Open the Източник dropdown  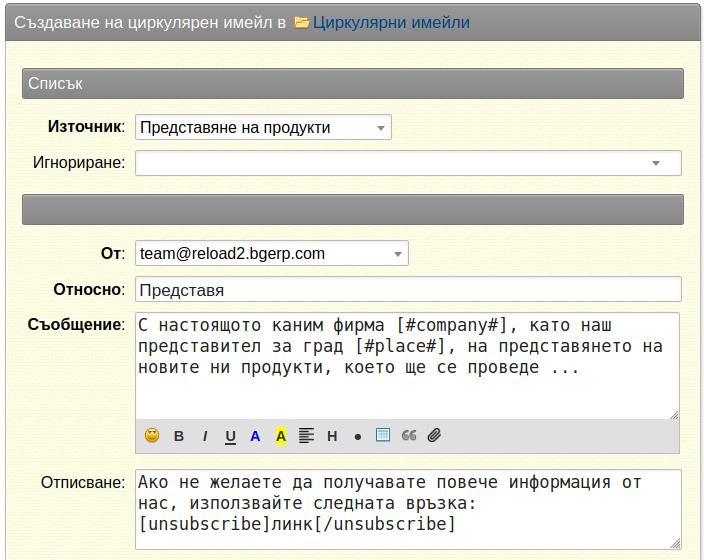pyautogui.click(x=263, y=127)
